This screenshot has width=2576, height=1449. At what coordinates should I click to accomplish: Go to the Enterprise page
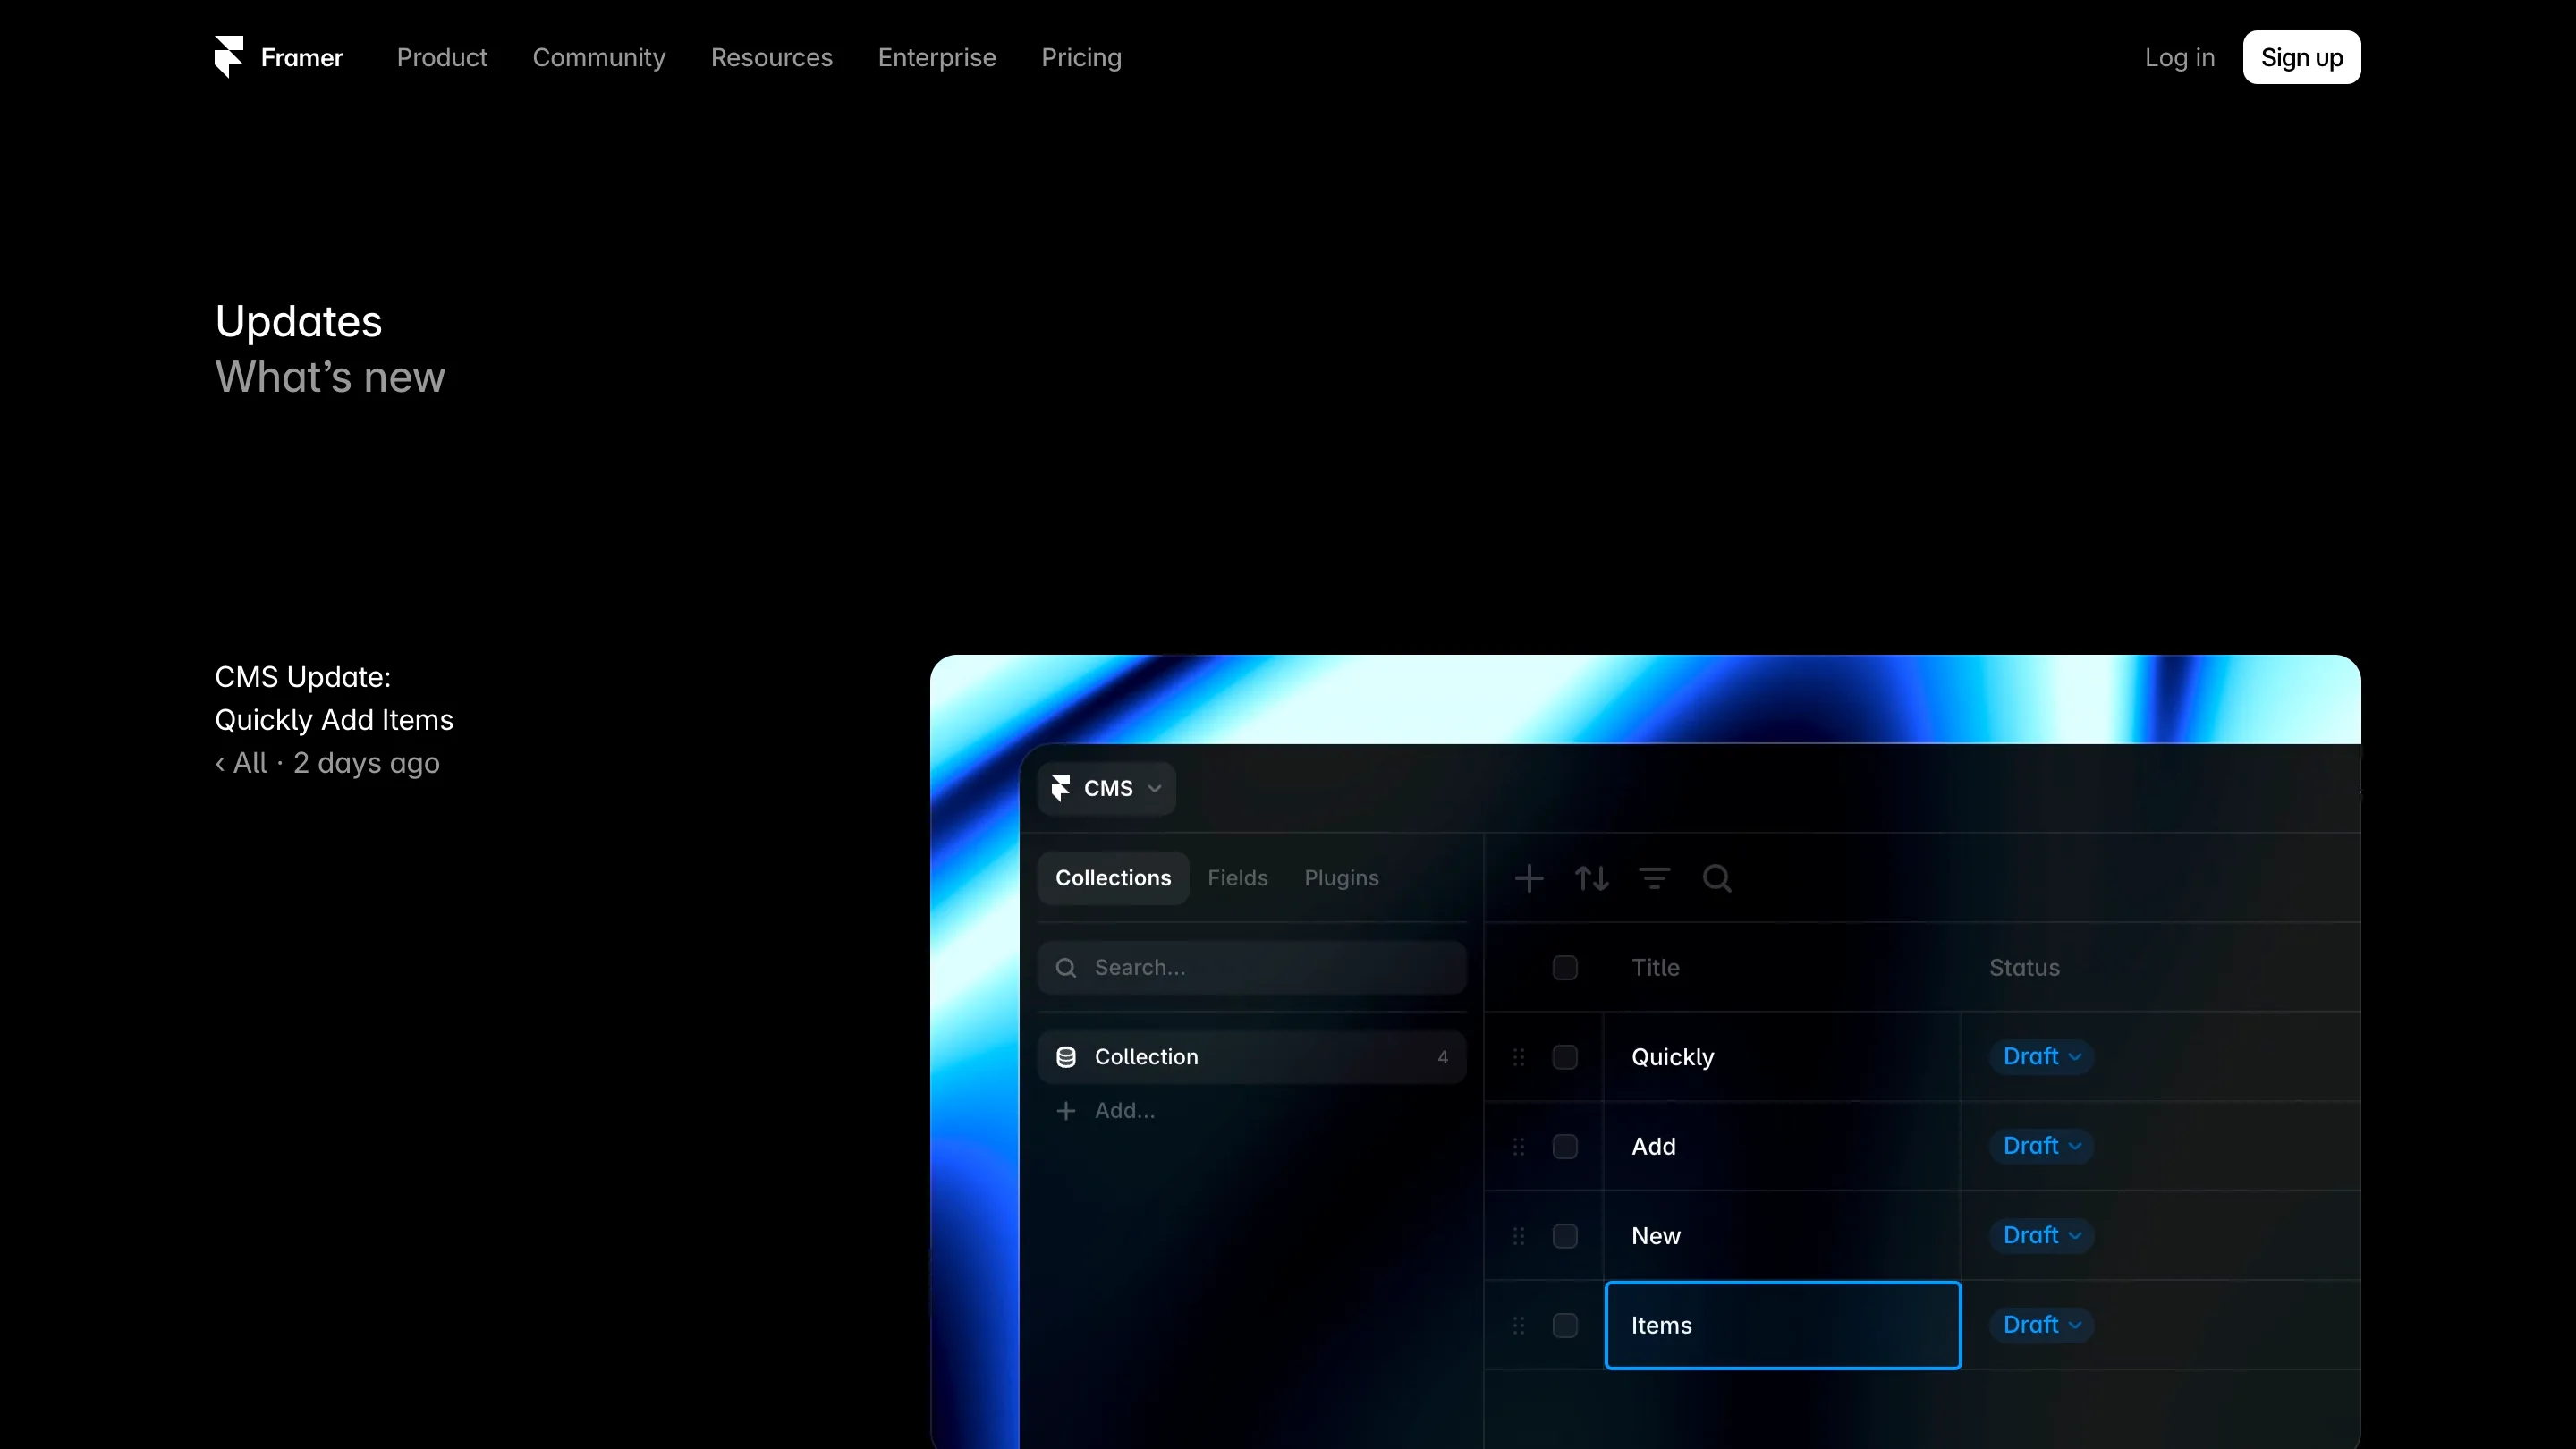click(937, 58)
